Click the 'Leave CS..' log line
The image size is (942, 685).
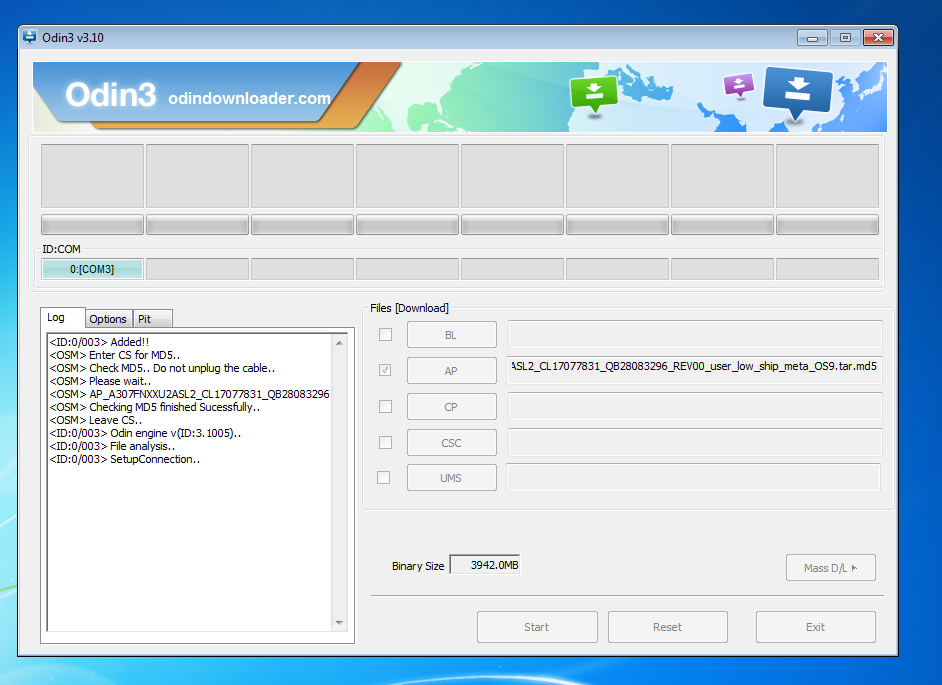[x=96, y=420]
